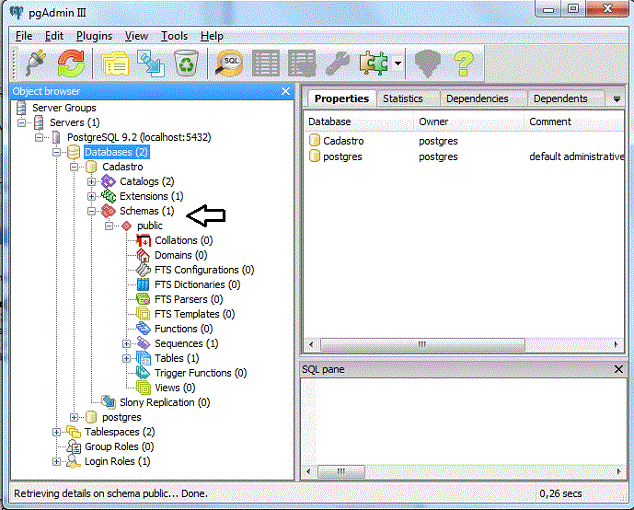Open the maintenance wrench tool

click(x=338, y=63)
